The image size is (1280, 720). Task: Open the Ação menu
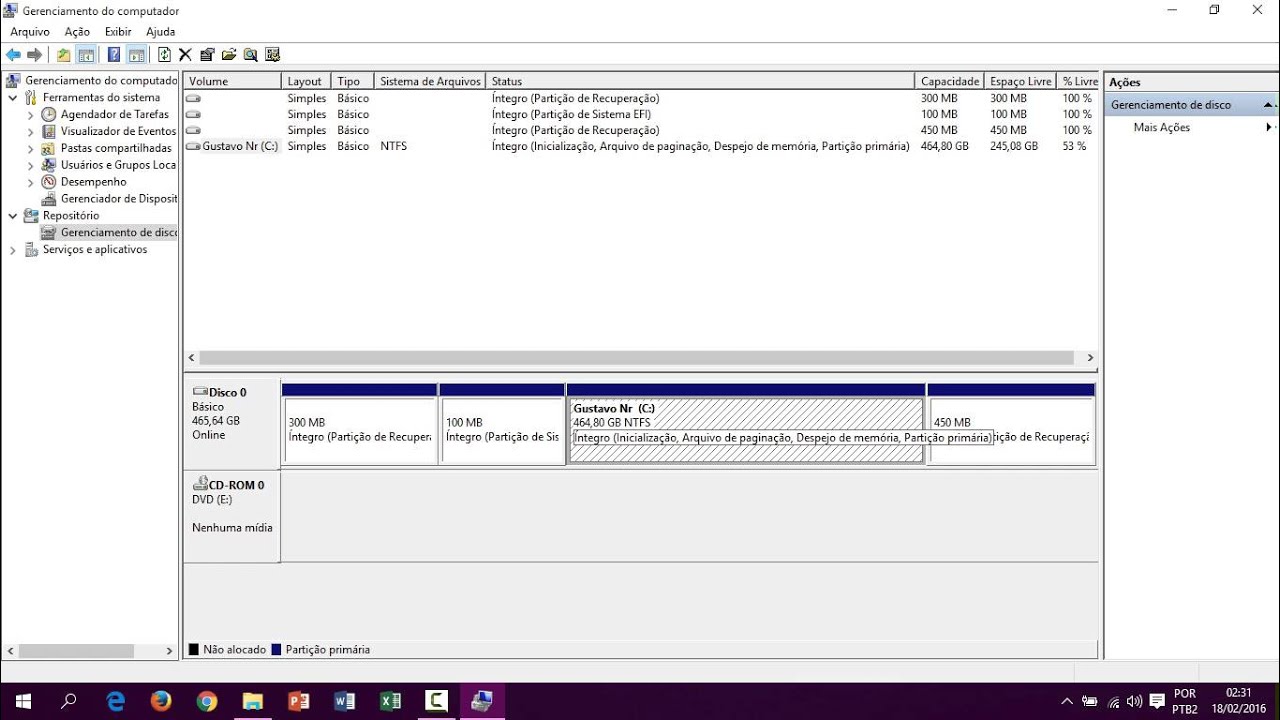[77, 32]
